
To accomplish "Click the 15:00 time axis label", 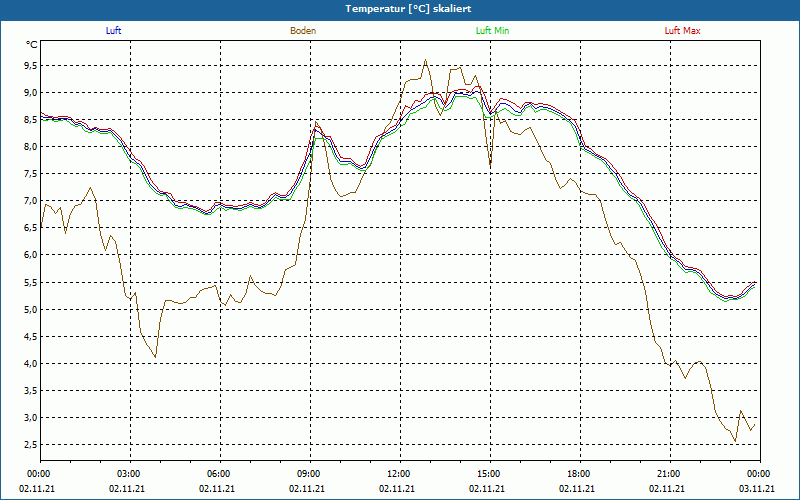I will 490,474.
